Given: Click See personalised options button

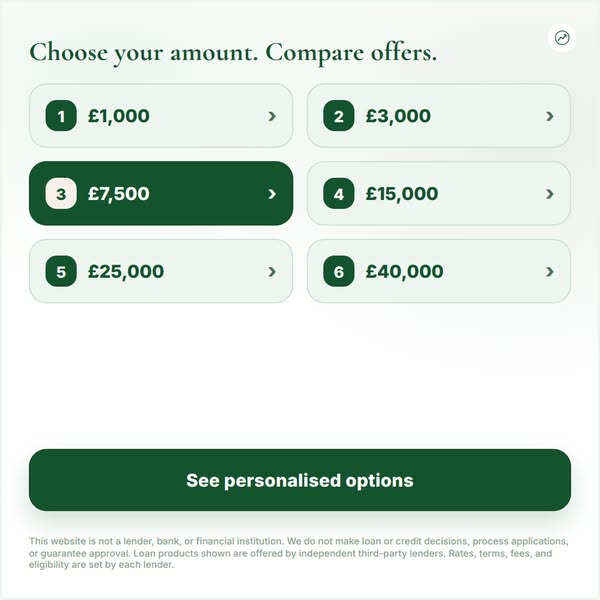Looking at the screenshot, I should pos(300,480).
